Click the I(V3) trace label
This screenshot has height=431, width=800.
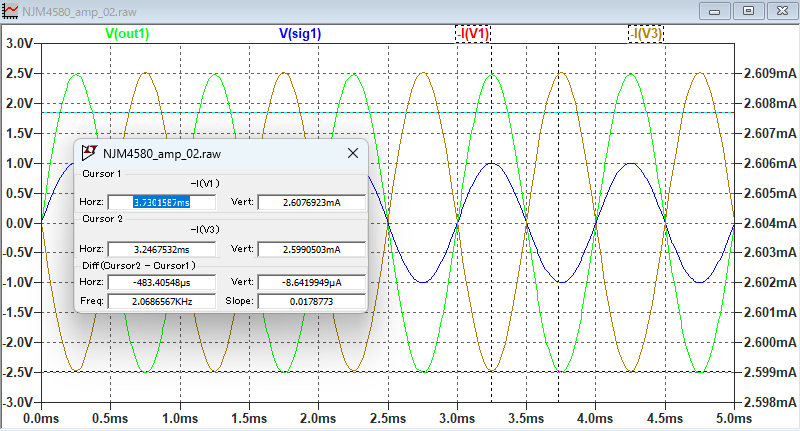(x=646, y=33)
